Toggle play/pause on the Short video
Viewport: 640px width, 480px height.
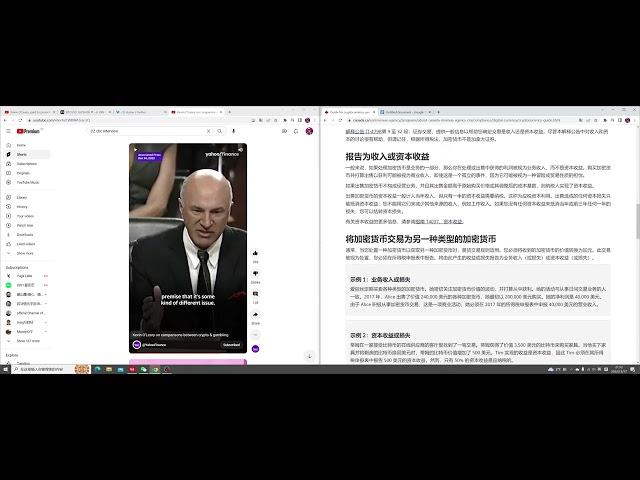pos(136,151)
